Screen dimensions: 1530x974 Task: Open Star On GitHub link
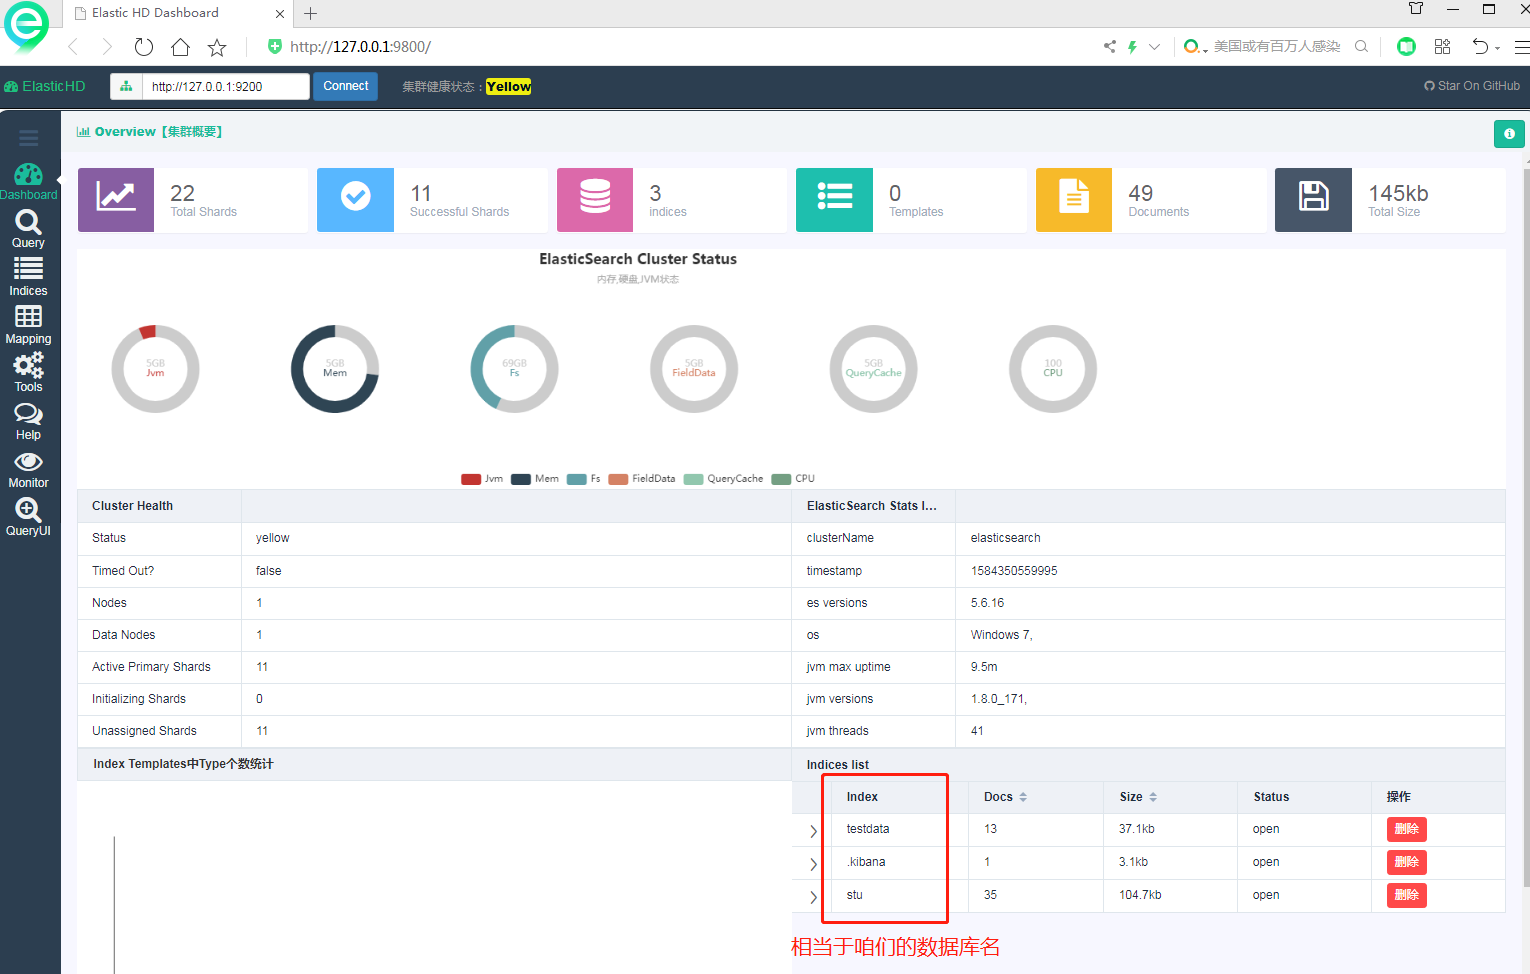coord(1472,86)
